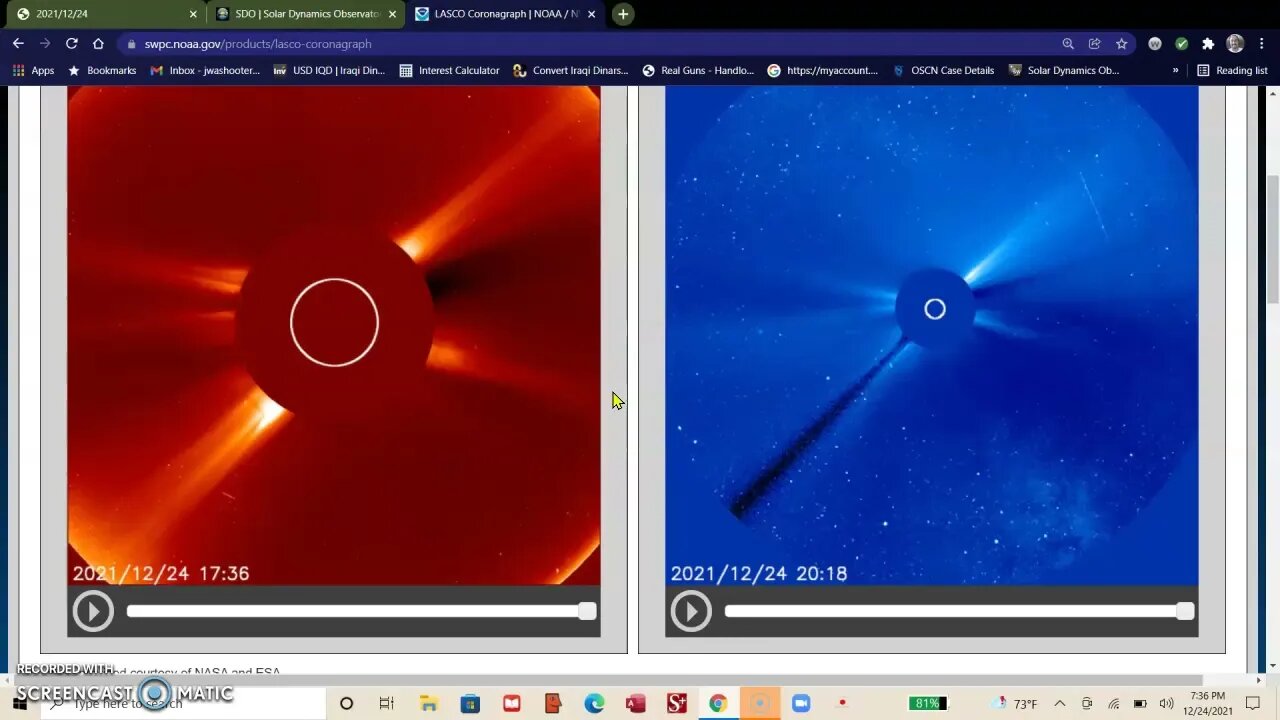Image resolution: width=1280 pixels, height=720 pixels.
Task: Play the red LASCO C2 animation
Action: (93, 611)
